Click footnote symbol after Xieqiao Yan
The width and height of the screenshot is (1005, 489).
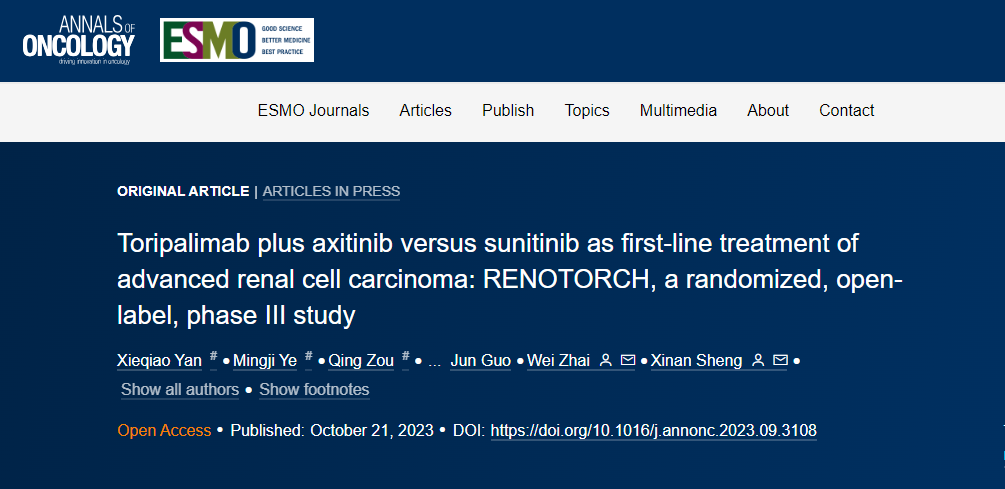(213, 357)
